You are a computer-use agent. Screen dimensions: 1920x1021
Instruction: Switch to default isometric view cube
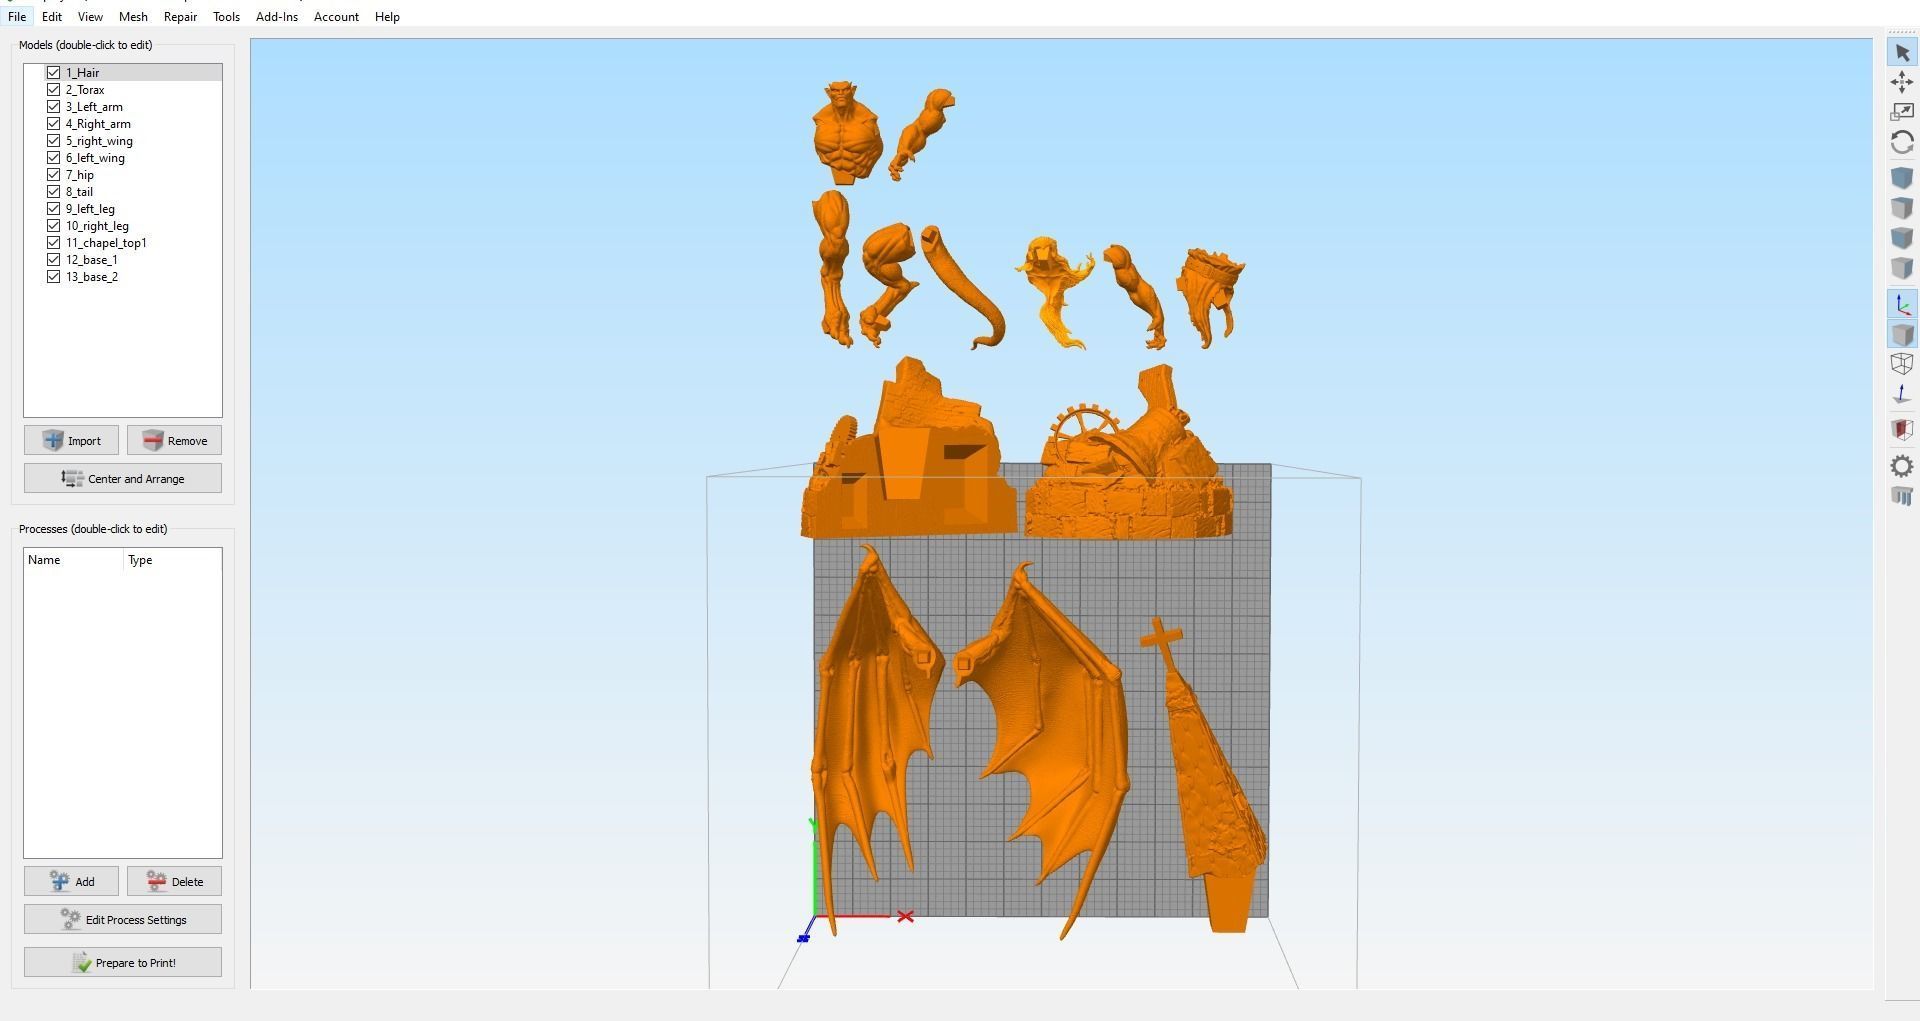coord(1902,178)
